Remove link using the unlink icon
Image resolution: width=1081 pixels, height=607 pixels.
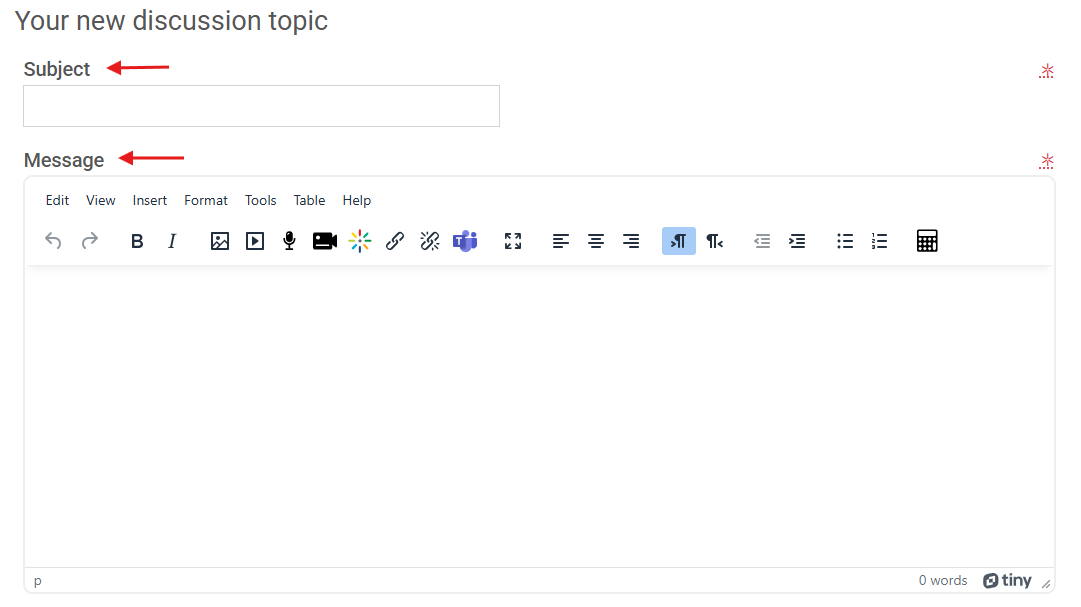430,241
